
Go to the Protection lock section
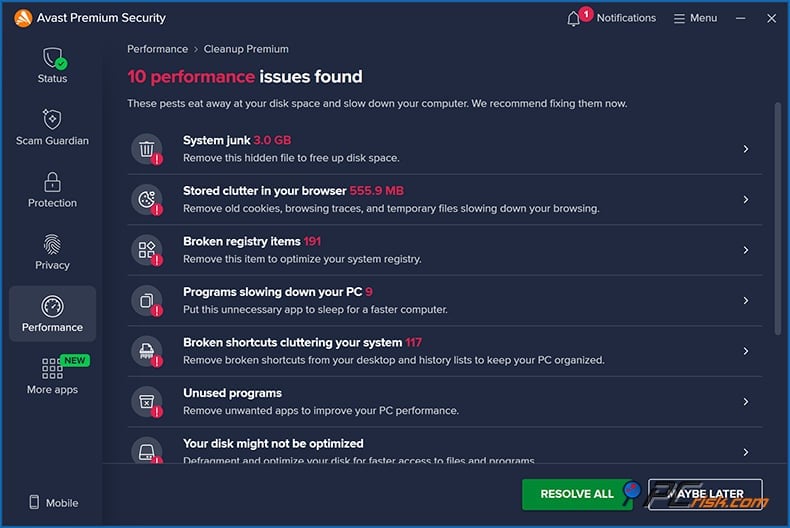(x=52, y=190)
